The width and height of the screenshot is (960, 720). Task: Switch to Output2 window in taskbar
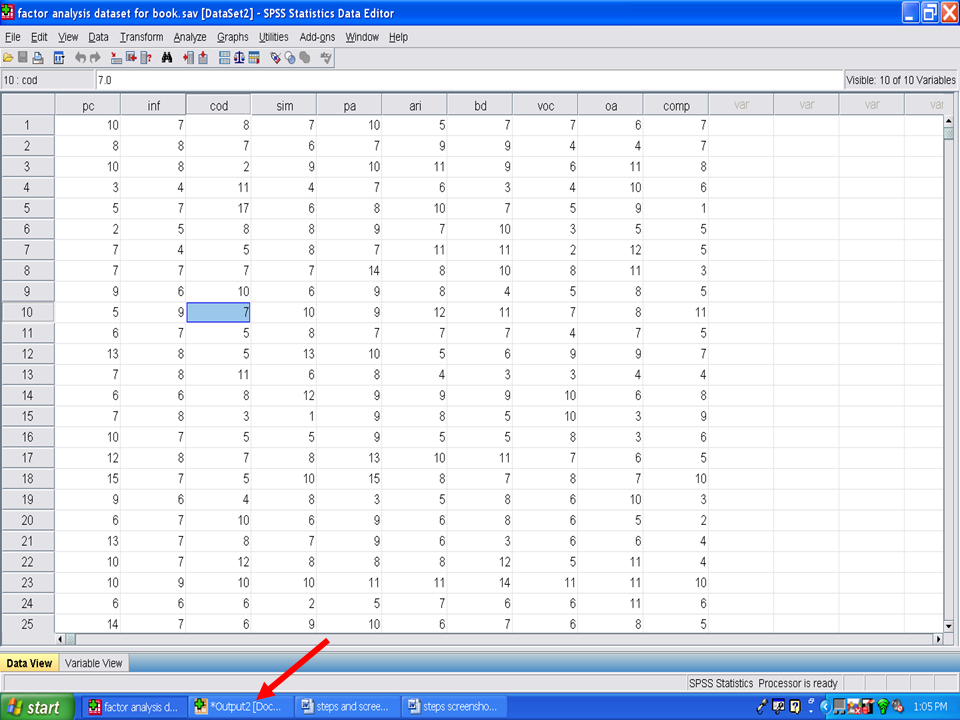(x=239, y=707)
